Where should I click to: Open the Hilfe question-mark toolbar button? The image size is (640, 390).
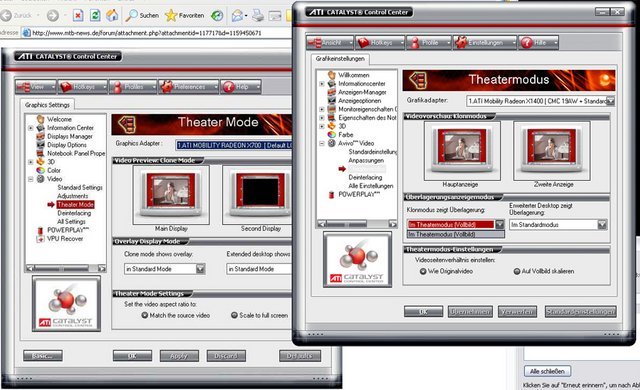(x=538, y=42)
